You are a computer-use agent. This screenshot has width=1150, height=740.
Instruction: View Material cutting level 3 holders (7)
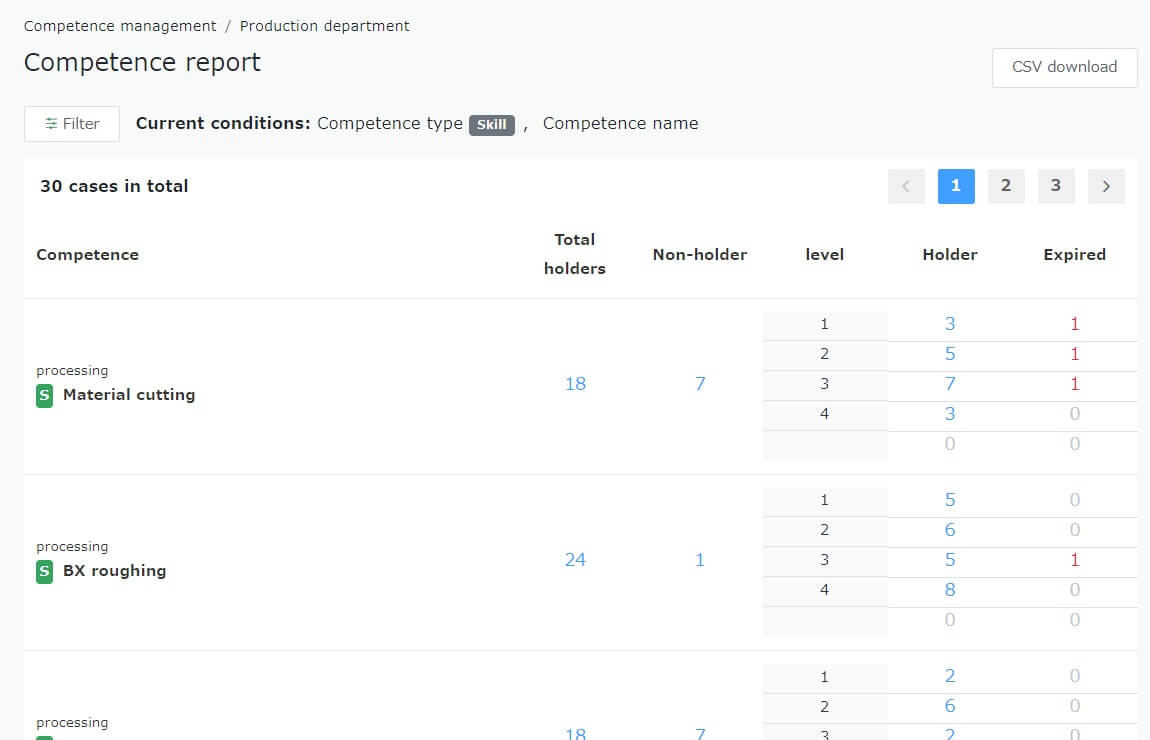pos(950,384)
